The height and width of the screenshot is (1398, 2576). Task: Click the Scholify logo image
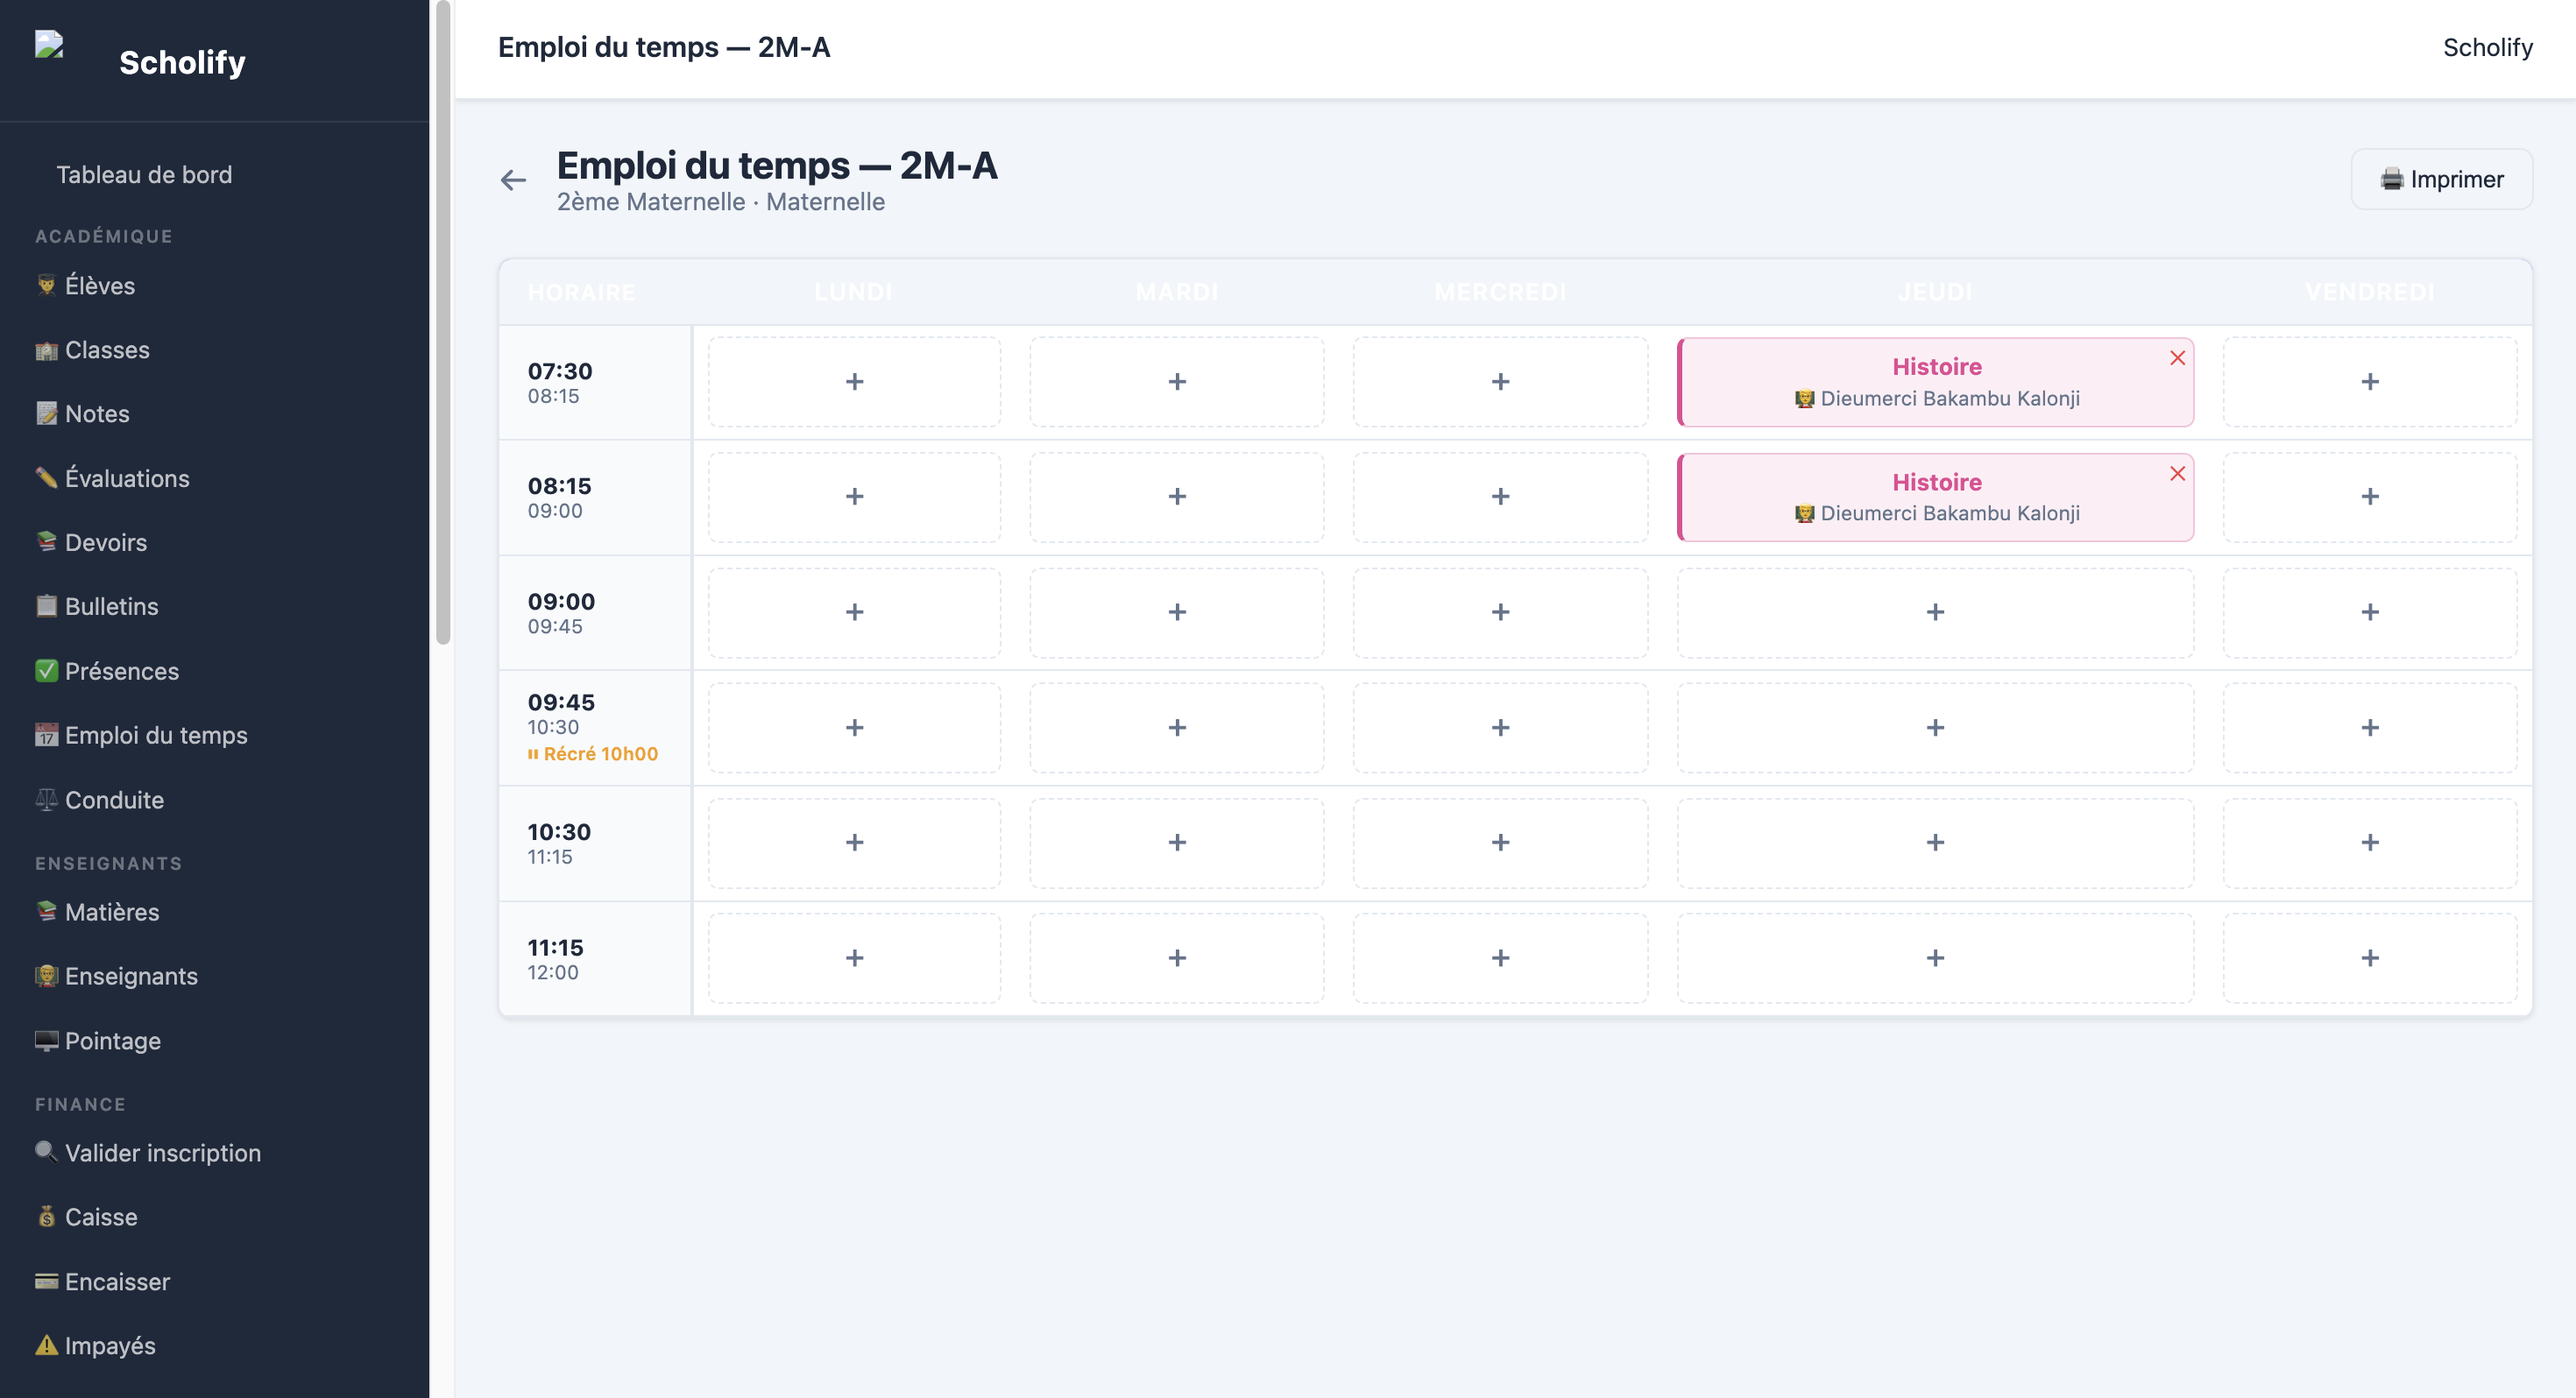click(49, 45)
